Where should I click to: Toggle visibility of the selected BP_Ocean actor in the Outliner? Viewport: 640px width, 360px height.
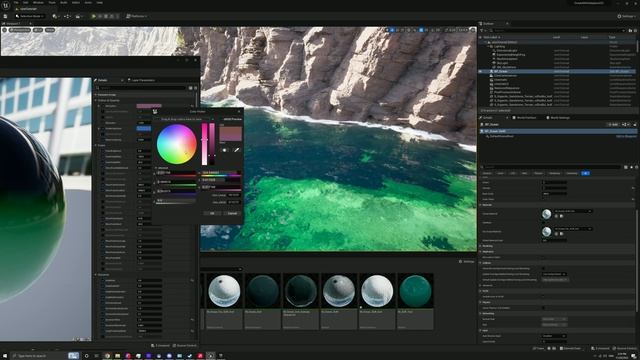[x=481, y=71]
